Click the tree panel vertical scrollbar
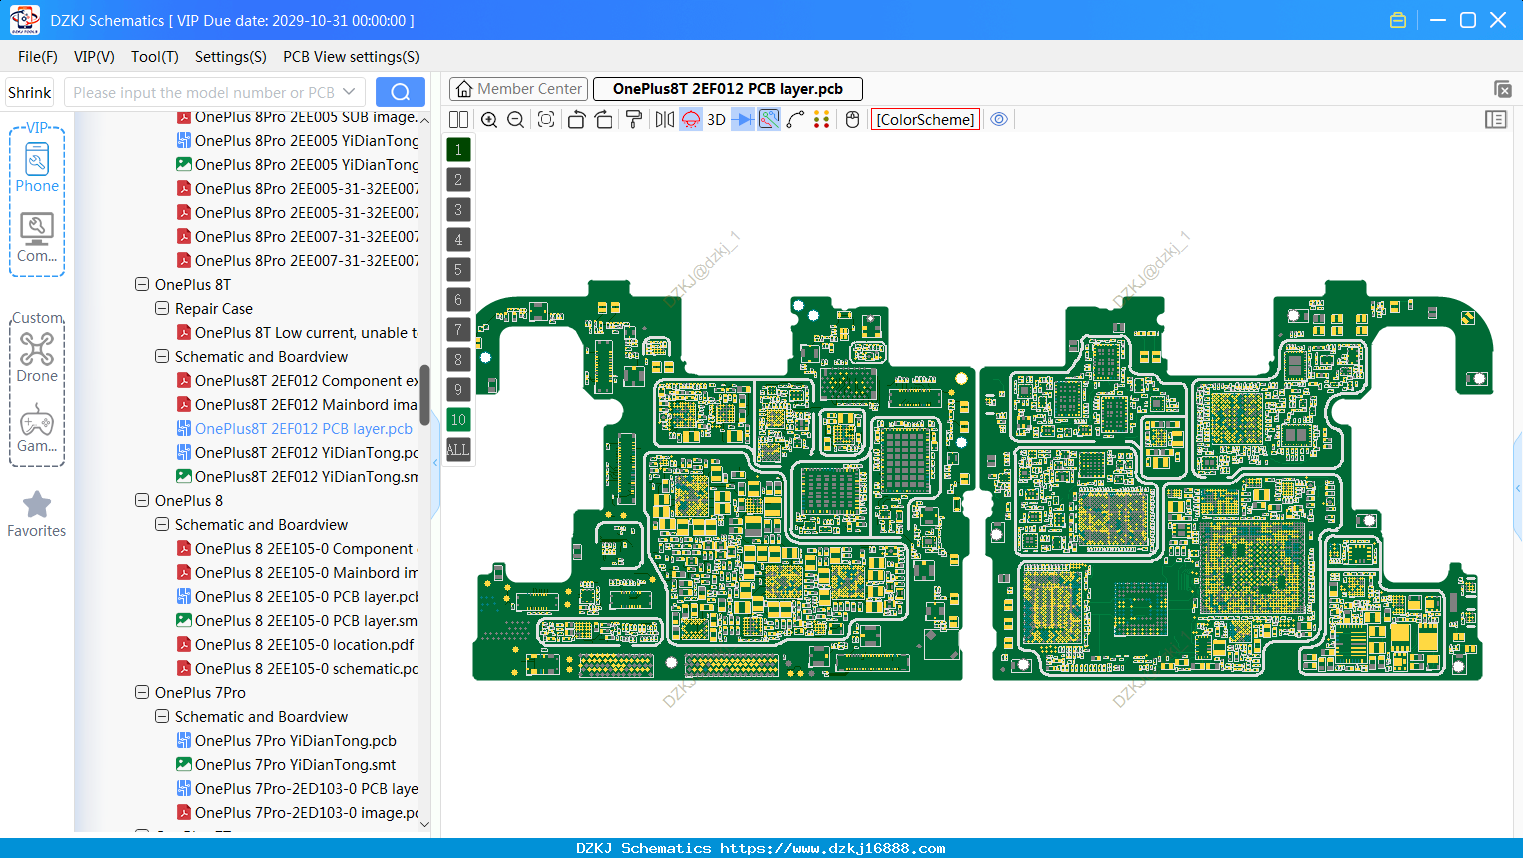This screenshot has width=1523, height=858. point(424,395)
